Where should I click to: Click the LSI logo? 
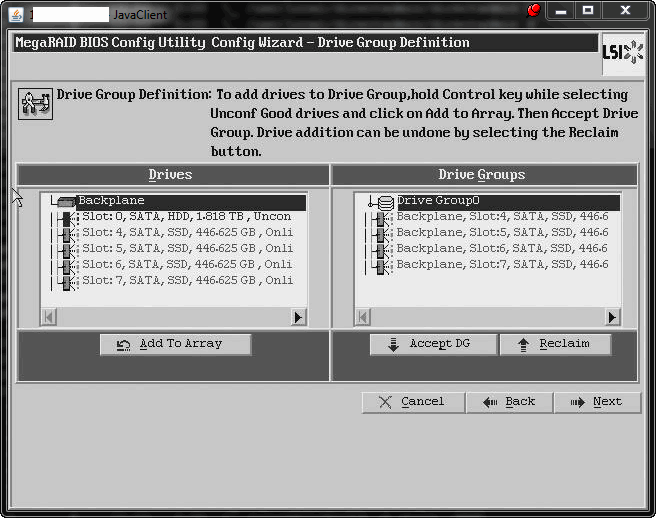coord(623,53)
